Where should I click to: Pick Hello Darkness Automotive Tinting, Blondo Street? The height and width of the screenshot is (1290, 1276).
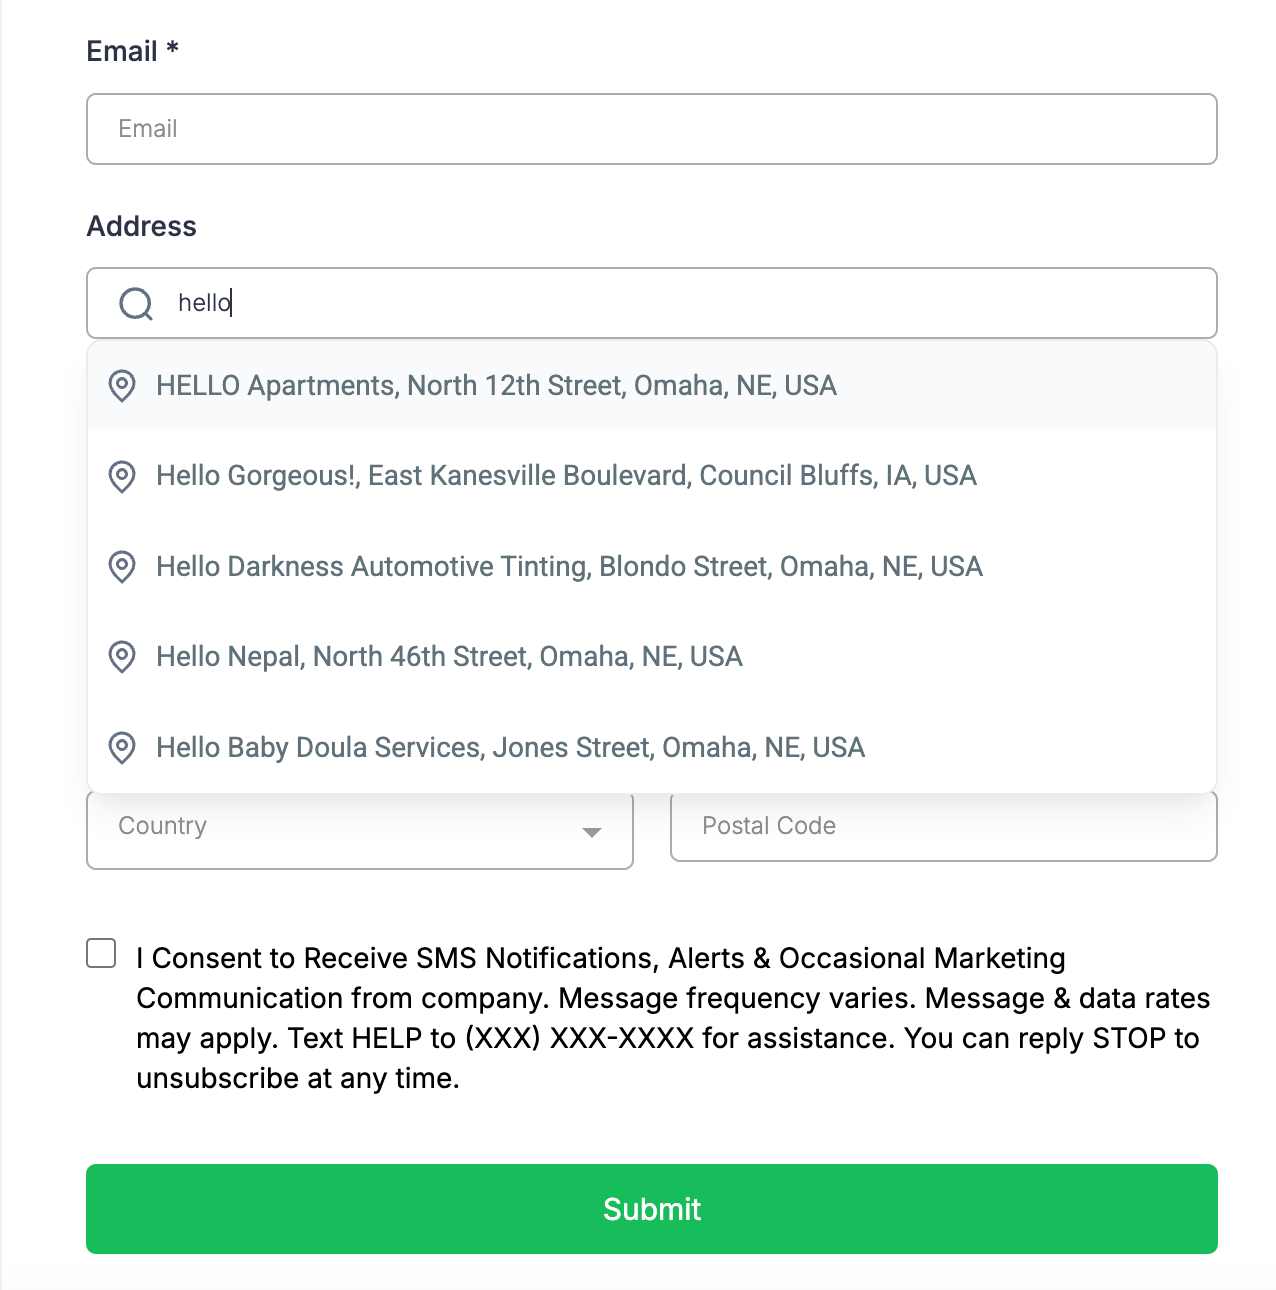pos(569,567)
